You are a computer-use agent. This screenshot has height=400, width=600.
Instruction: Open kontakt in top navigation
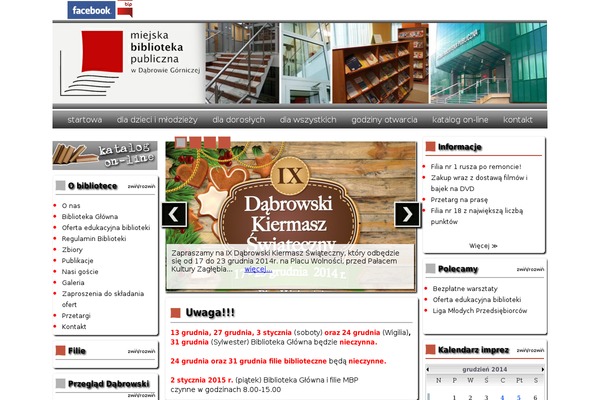pos(518,120)
